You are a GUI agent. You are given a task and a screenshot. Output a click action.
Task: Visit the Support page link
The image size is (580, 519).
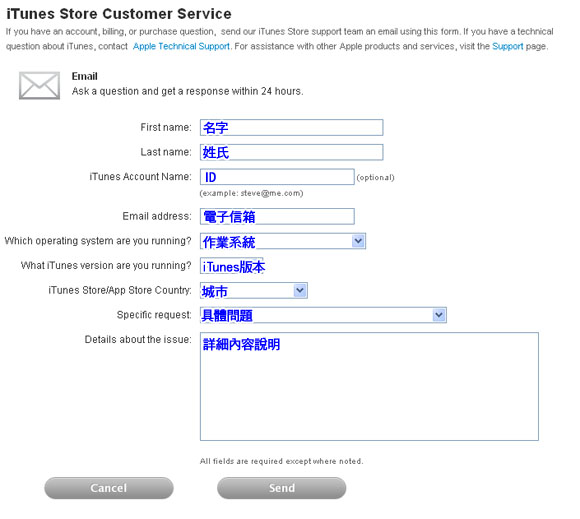tap(508, 46)
